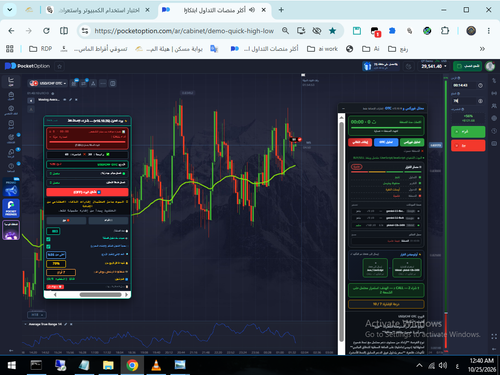
Task: Open the social trading icon in right sidebar
Action: point(494,106)
